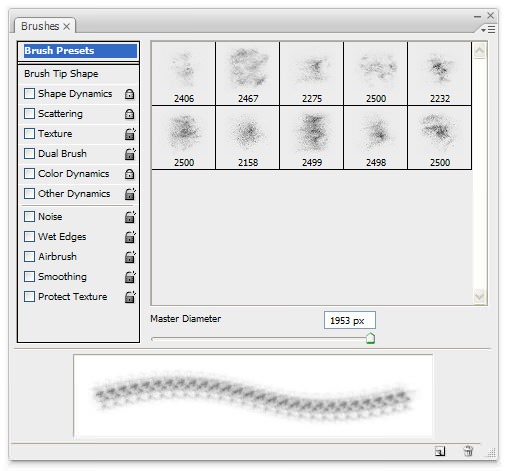The width and height of the screenshot is (506, 471).
Task: Close the Brushes panel window
Action: tap(490, 15)
